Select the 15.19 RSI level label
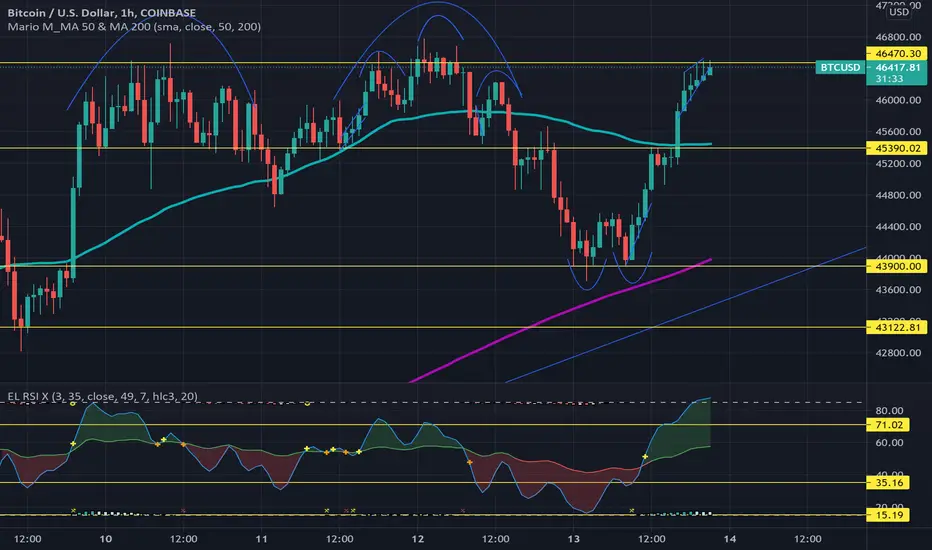The height and width of the screenshot is (550, 932). 889,514
